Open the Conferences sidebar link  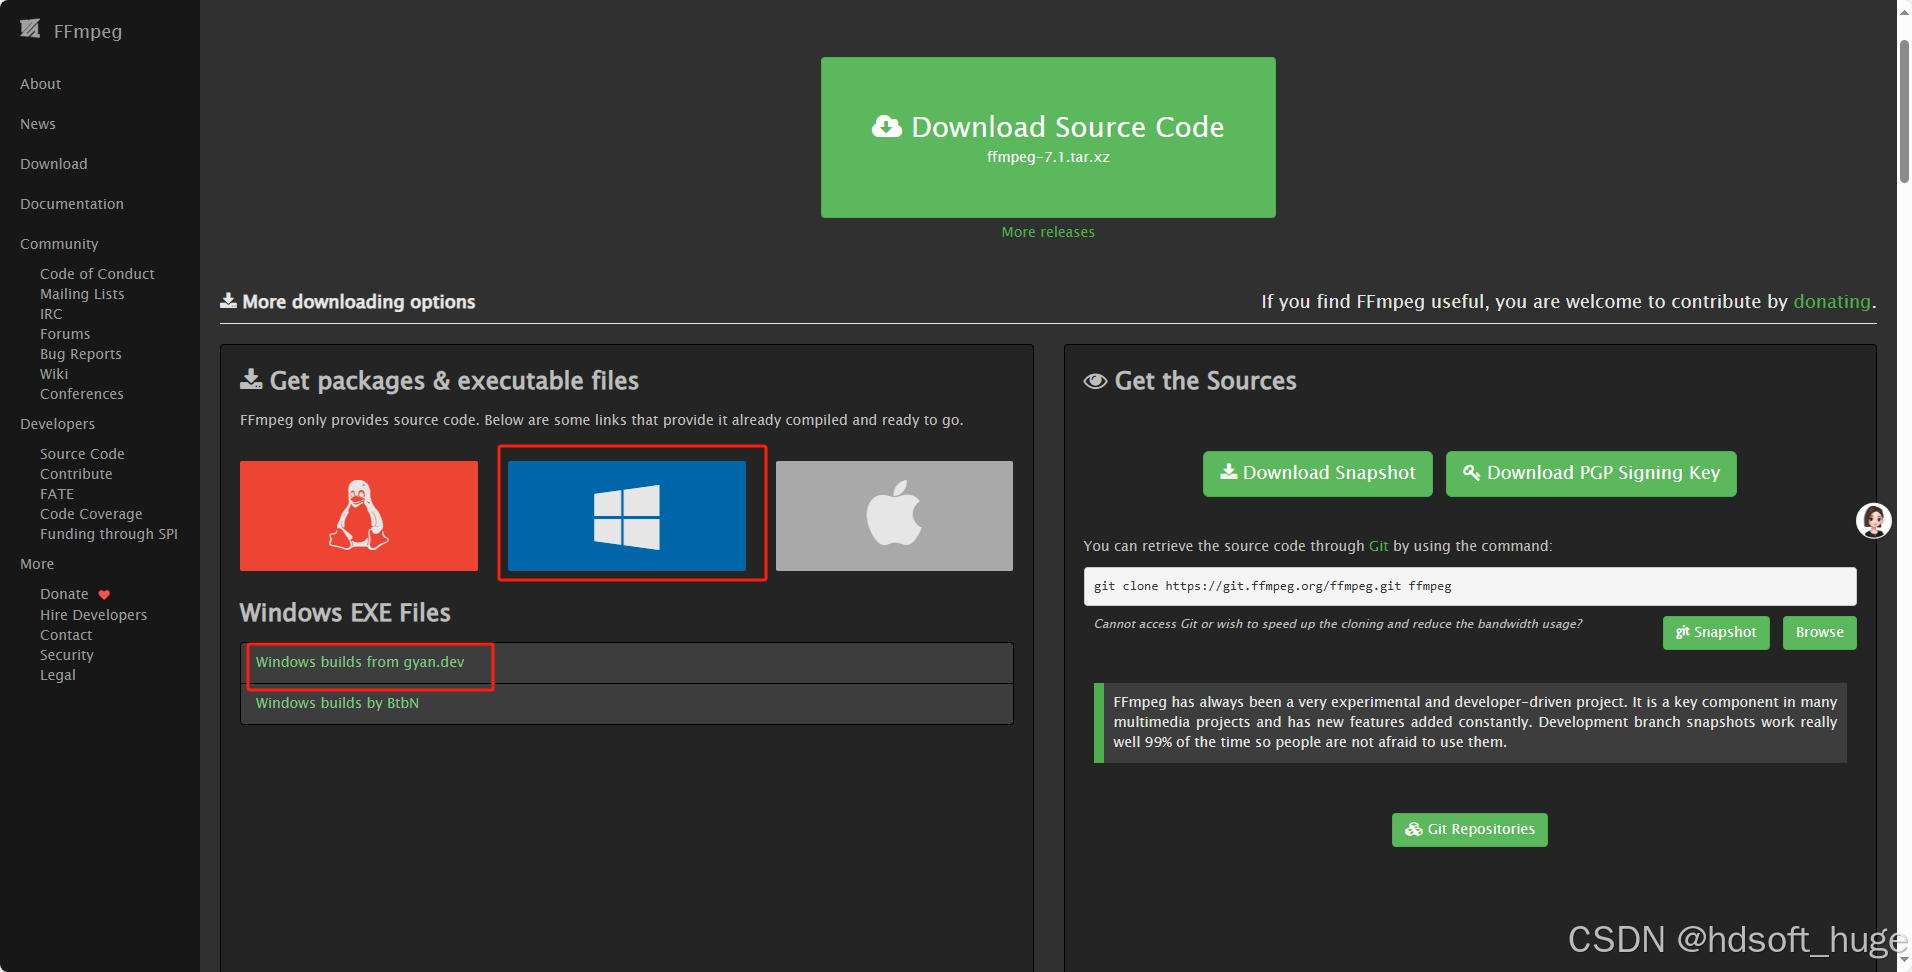click(x=82, y=394)
